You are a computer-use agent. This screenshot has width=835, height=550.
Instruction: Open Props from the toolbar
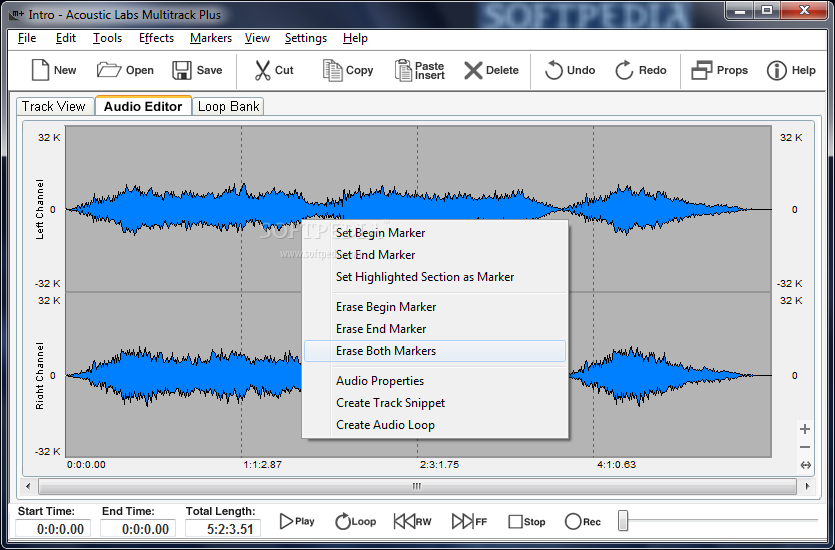coord(719,70)
